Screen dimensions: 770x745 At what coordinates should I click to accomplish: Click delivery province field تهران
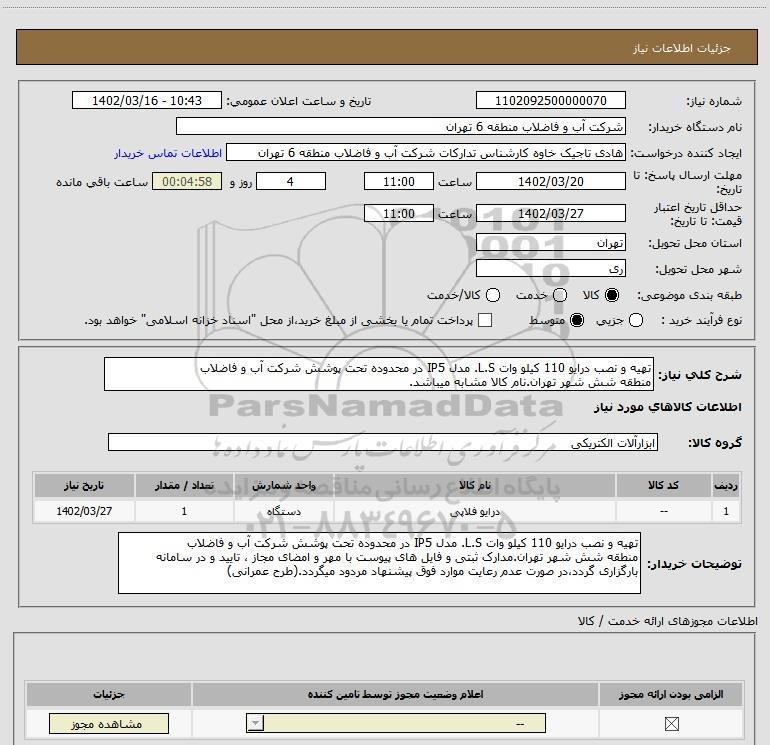coord(550,243)
